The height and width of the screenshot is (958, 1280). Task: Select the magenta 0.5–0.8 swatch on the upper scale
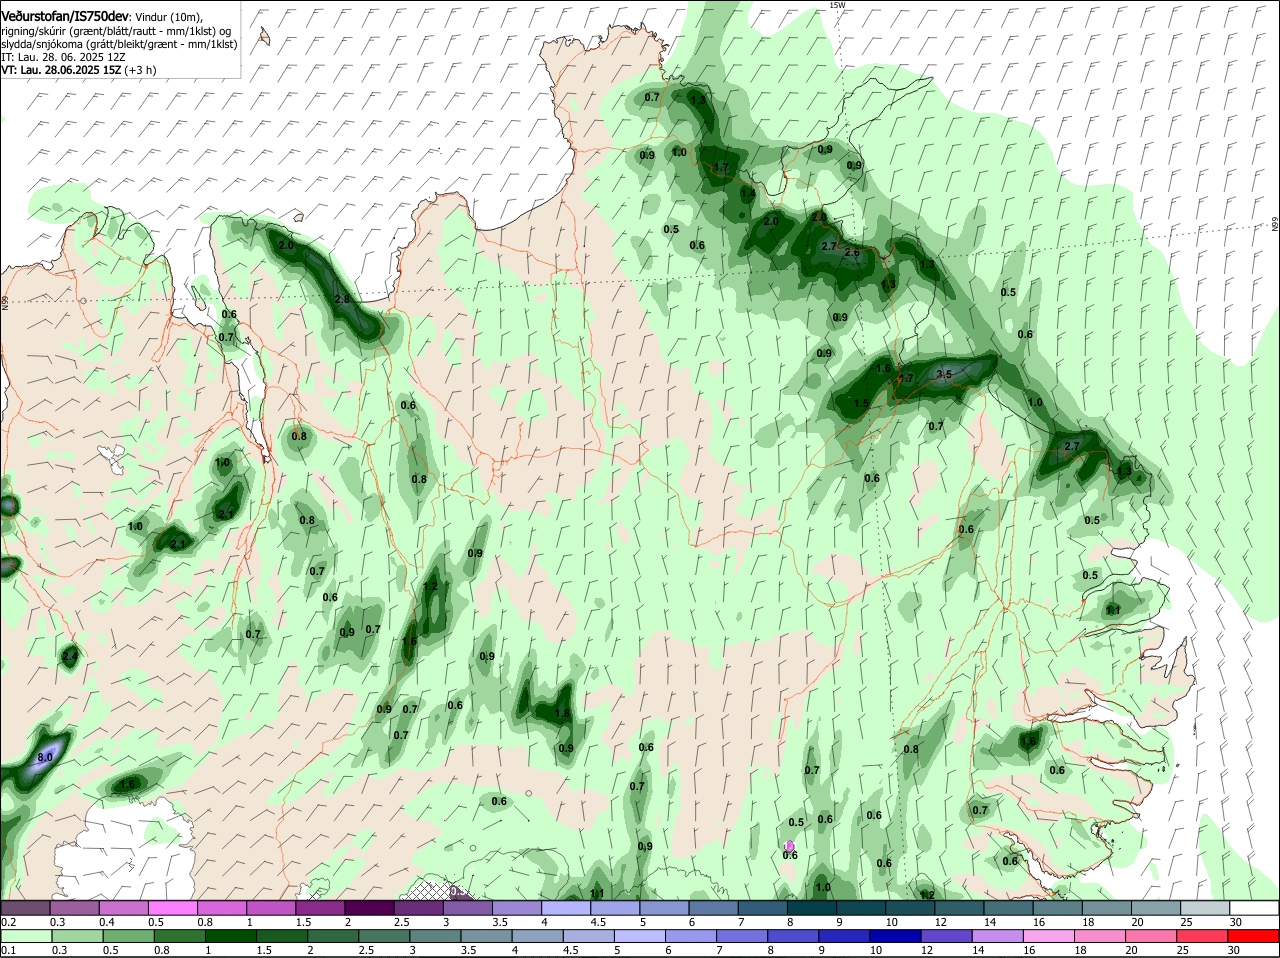tap(172, 908)
